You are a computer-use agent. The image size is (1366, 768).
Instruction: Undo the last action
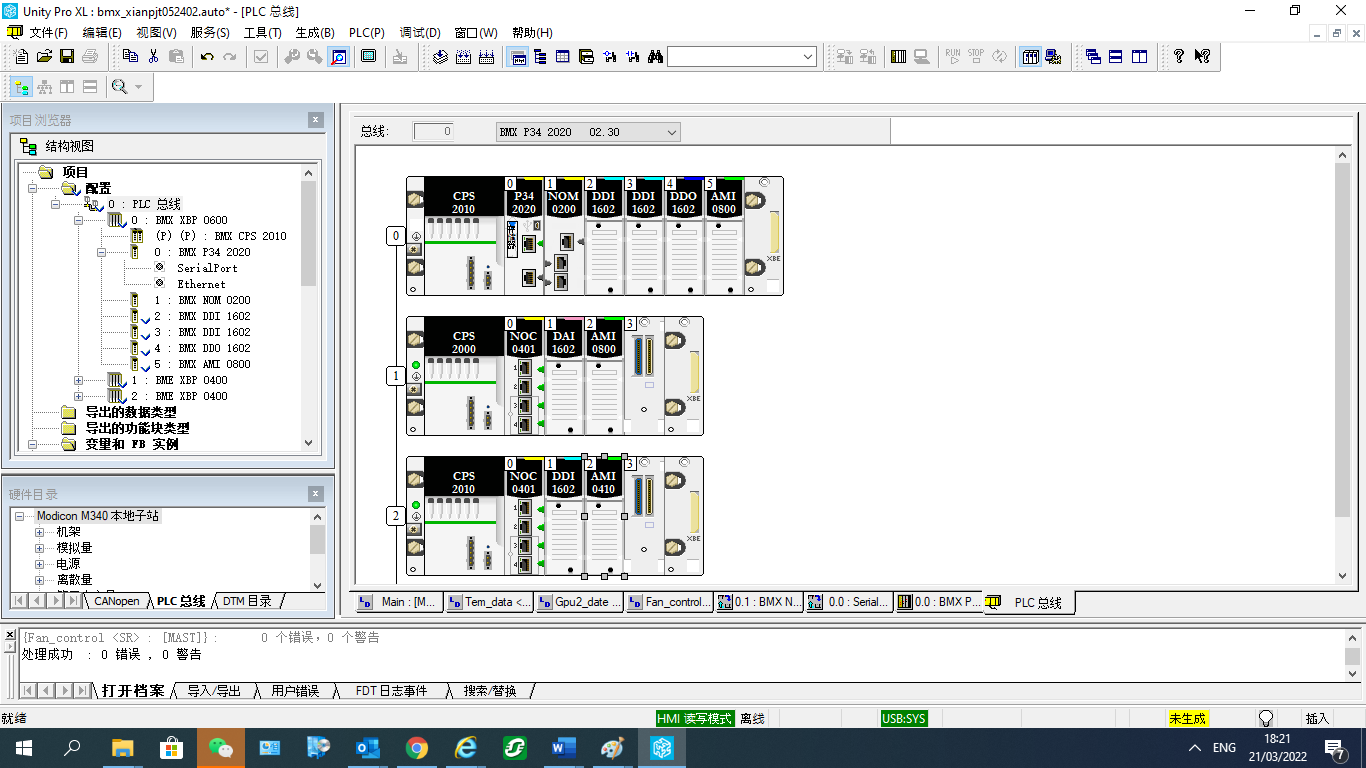tap(207, 57)
